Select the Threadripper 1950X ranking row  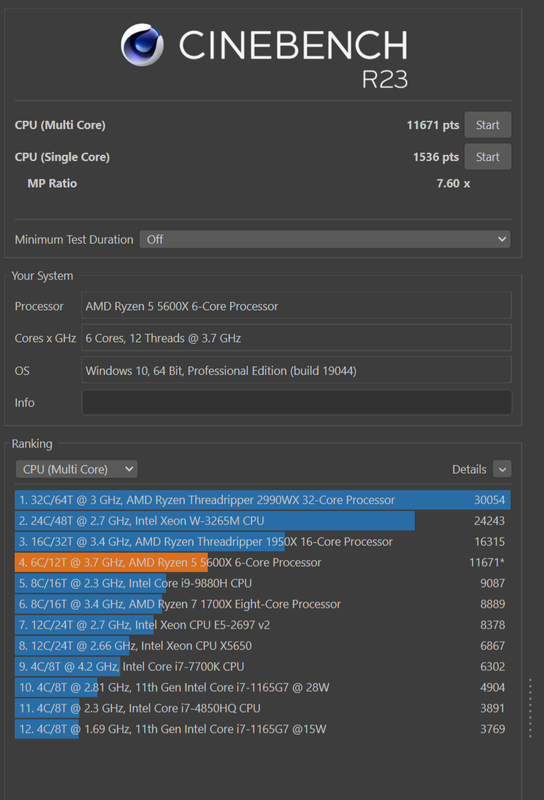[262, 542]
